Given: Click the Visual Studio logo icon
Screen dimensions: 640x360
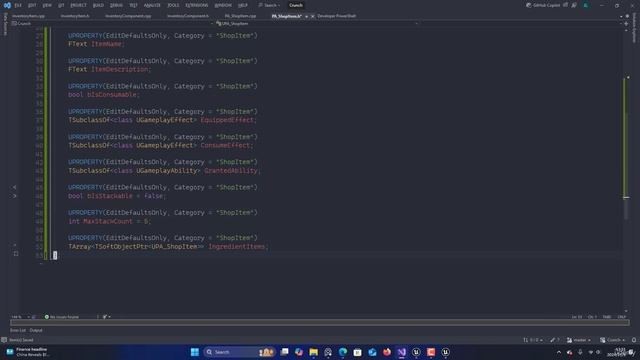Looking at the screenshot, I should coord(7,5).
